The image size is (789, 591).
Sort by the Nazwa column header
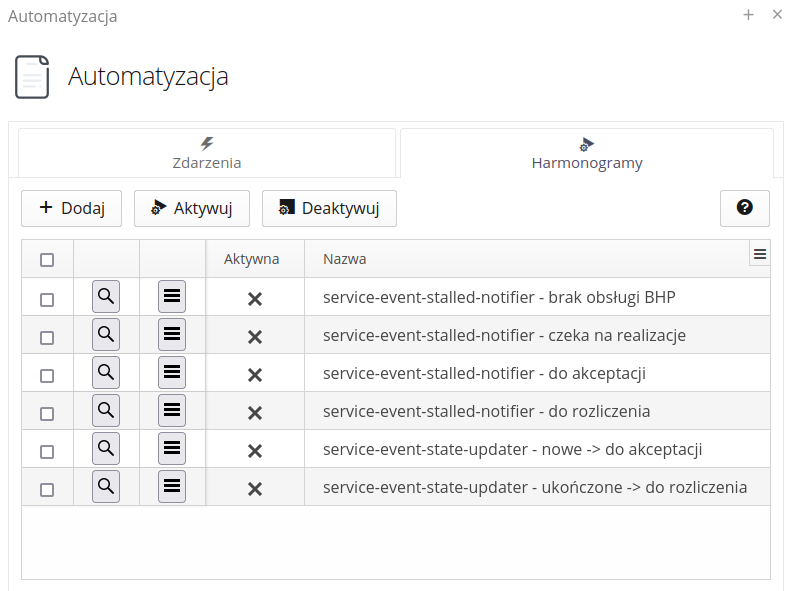pyautogui.click(x=345, y=259)
